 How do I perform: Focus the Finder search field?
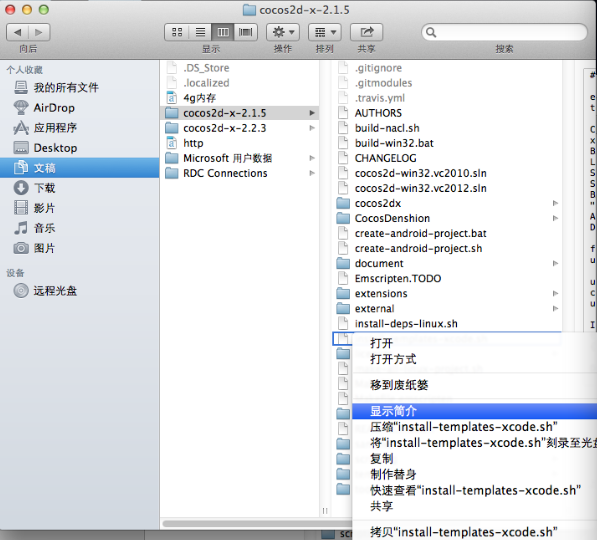[504, 32]
